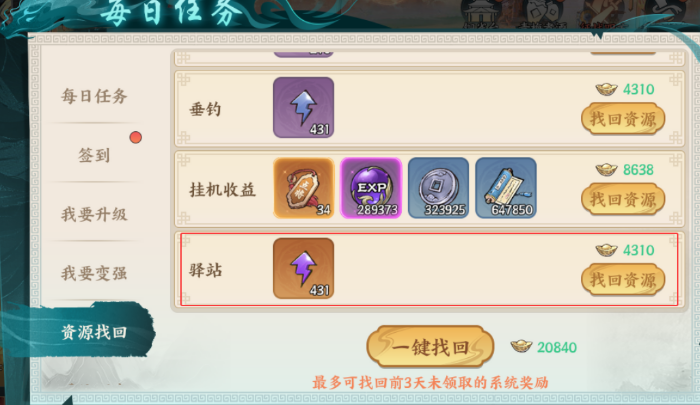Select the 我要变强 sidebar tab

94,273
